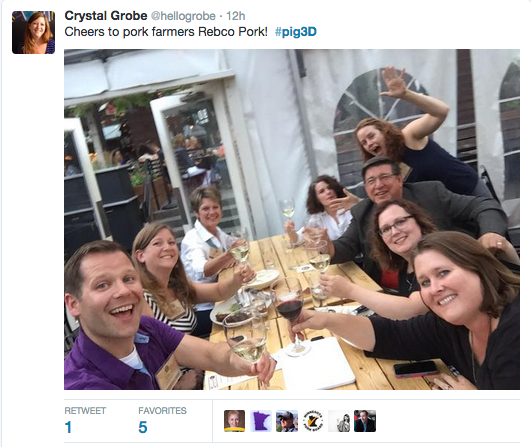View retweeters via the count 1
This screenshot has height=447, width=531.
point(68,427)
